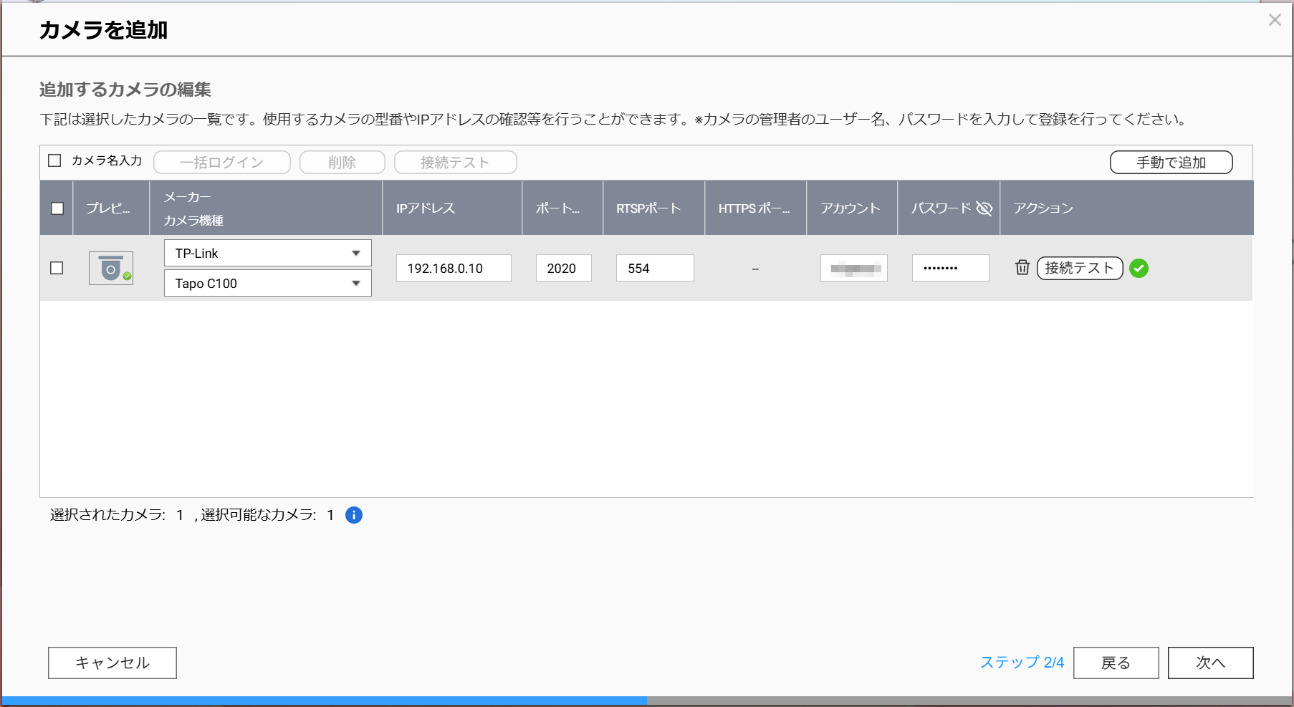Click the 追加するカメラの編集 heading

pyautogui.click(x=125, y=90)
